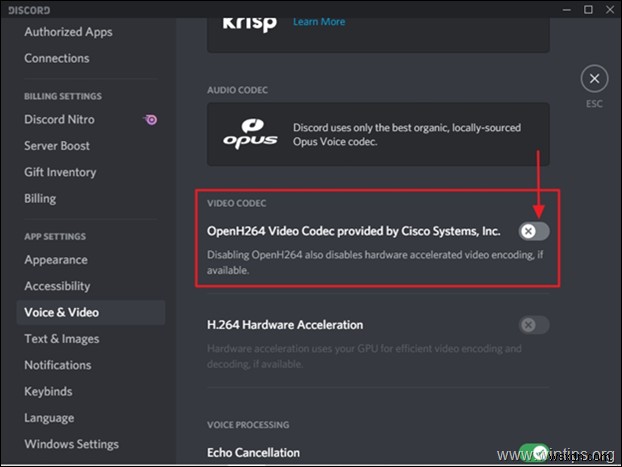Screen dimensions: 622x467
Task: Go to the Connections settings page
Action: [57, 58]
